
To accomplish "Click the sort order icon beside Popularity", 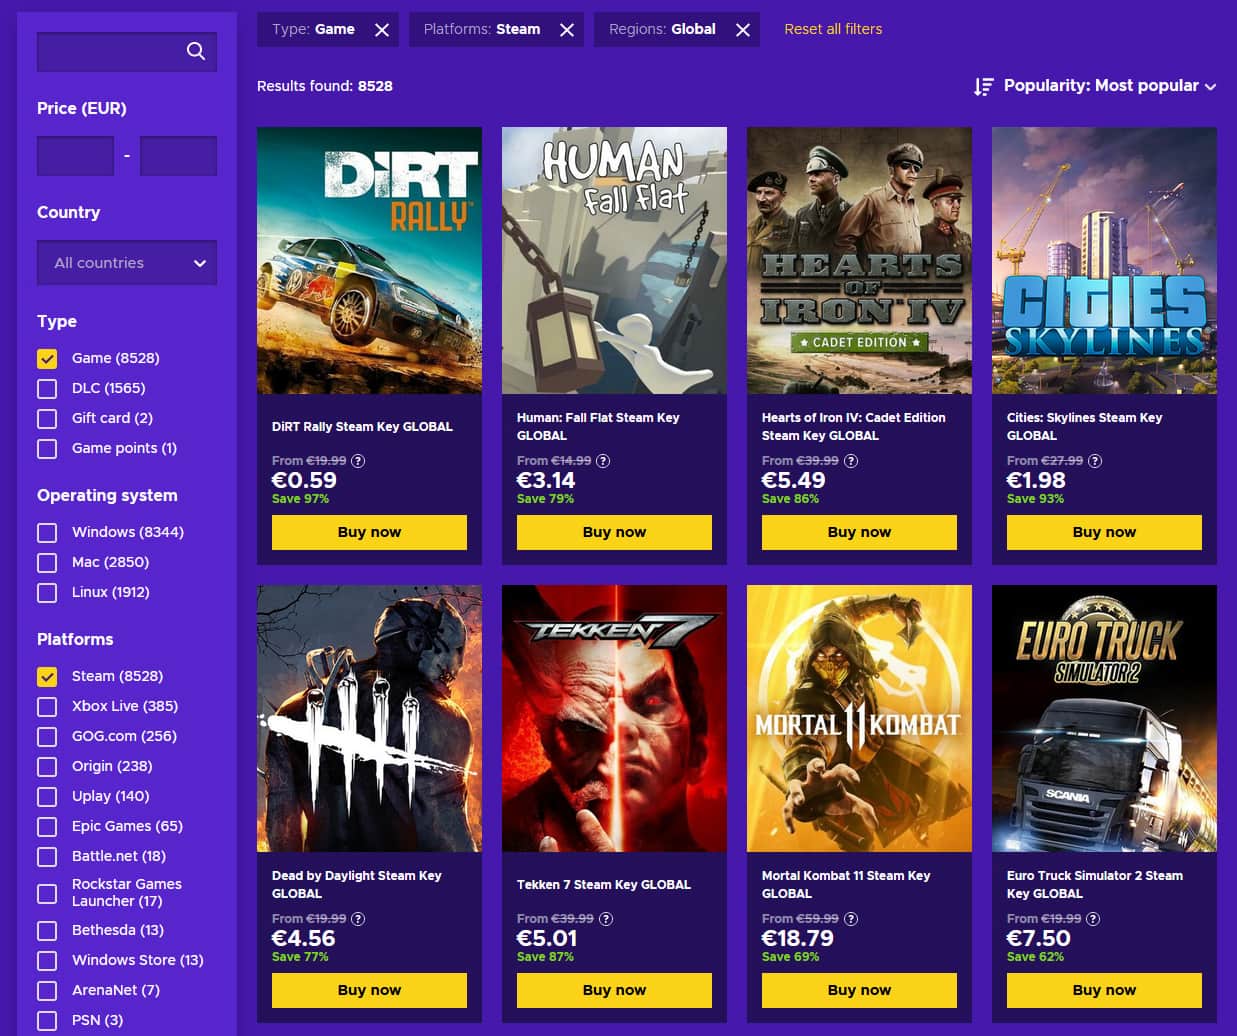I will point(983,86).
